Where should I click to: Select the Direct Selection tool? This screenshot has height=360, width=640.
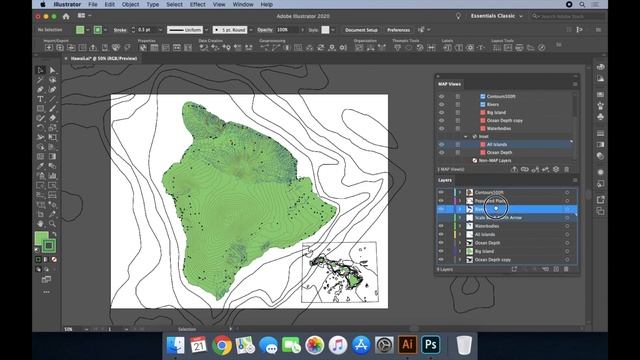[x=52, y=71]
